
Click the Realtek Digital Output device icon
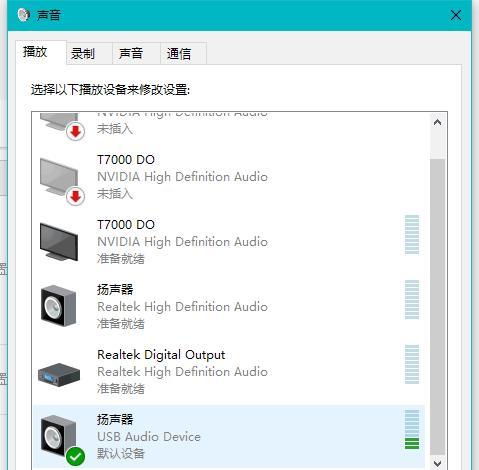coord(59,375)
